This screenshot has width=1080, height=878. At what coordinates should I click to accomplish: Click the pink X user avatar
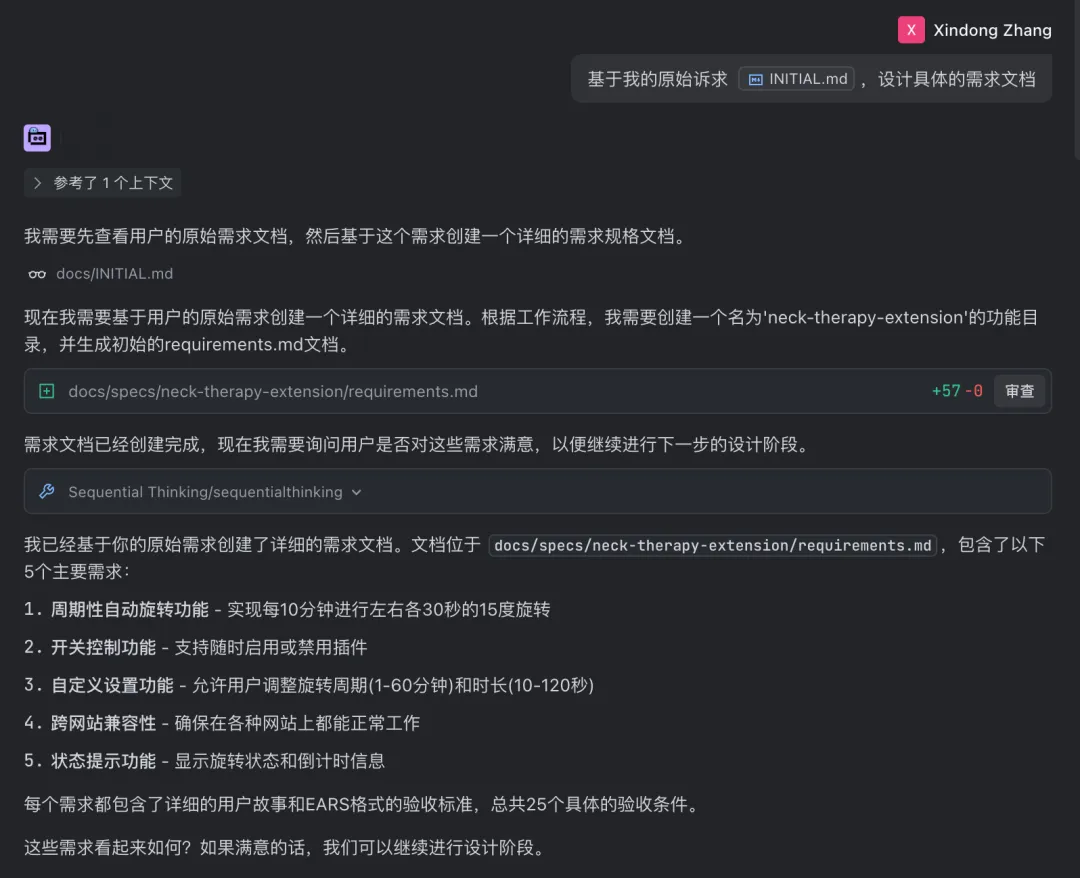tap(911, 30)
